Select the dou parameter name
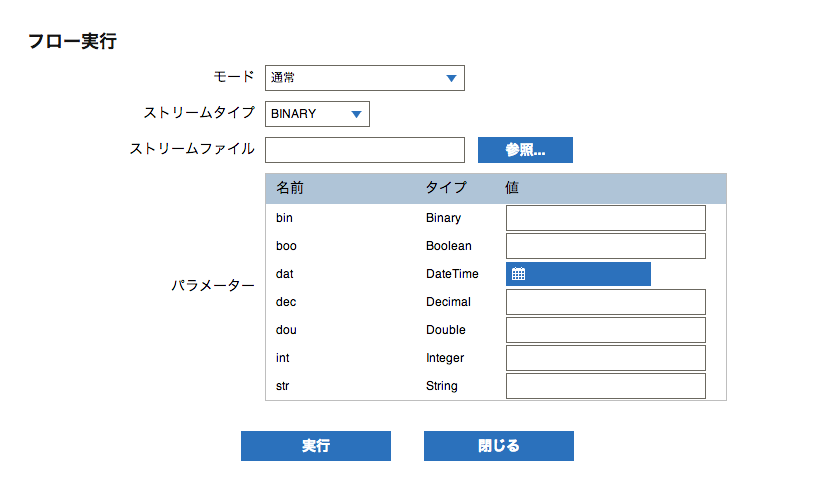Image resolution: width=814 pixels, height=489 pixels. [x=286, y=330]
